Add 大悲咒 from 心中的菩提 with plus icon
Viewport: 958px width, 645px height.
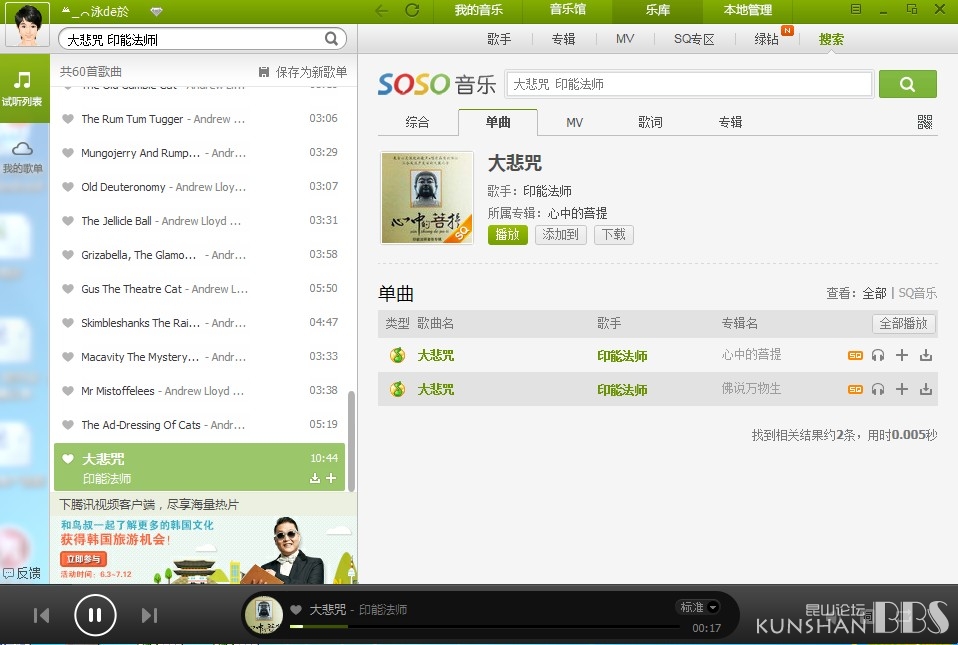click(x=902, y=355)
